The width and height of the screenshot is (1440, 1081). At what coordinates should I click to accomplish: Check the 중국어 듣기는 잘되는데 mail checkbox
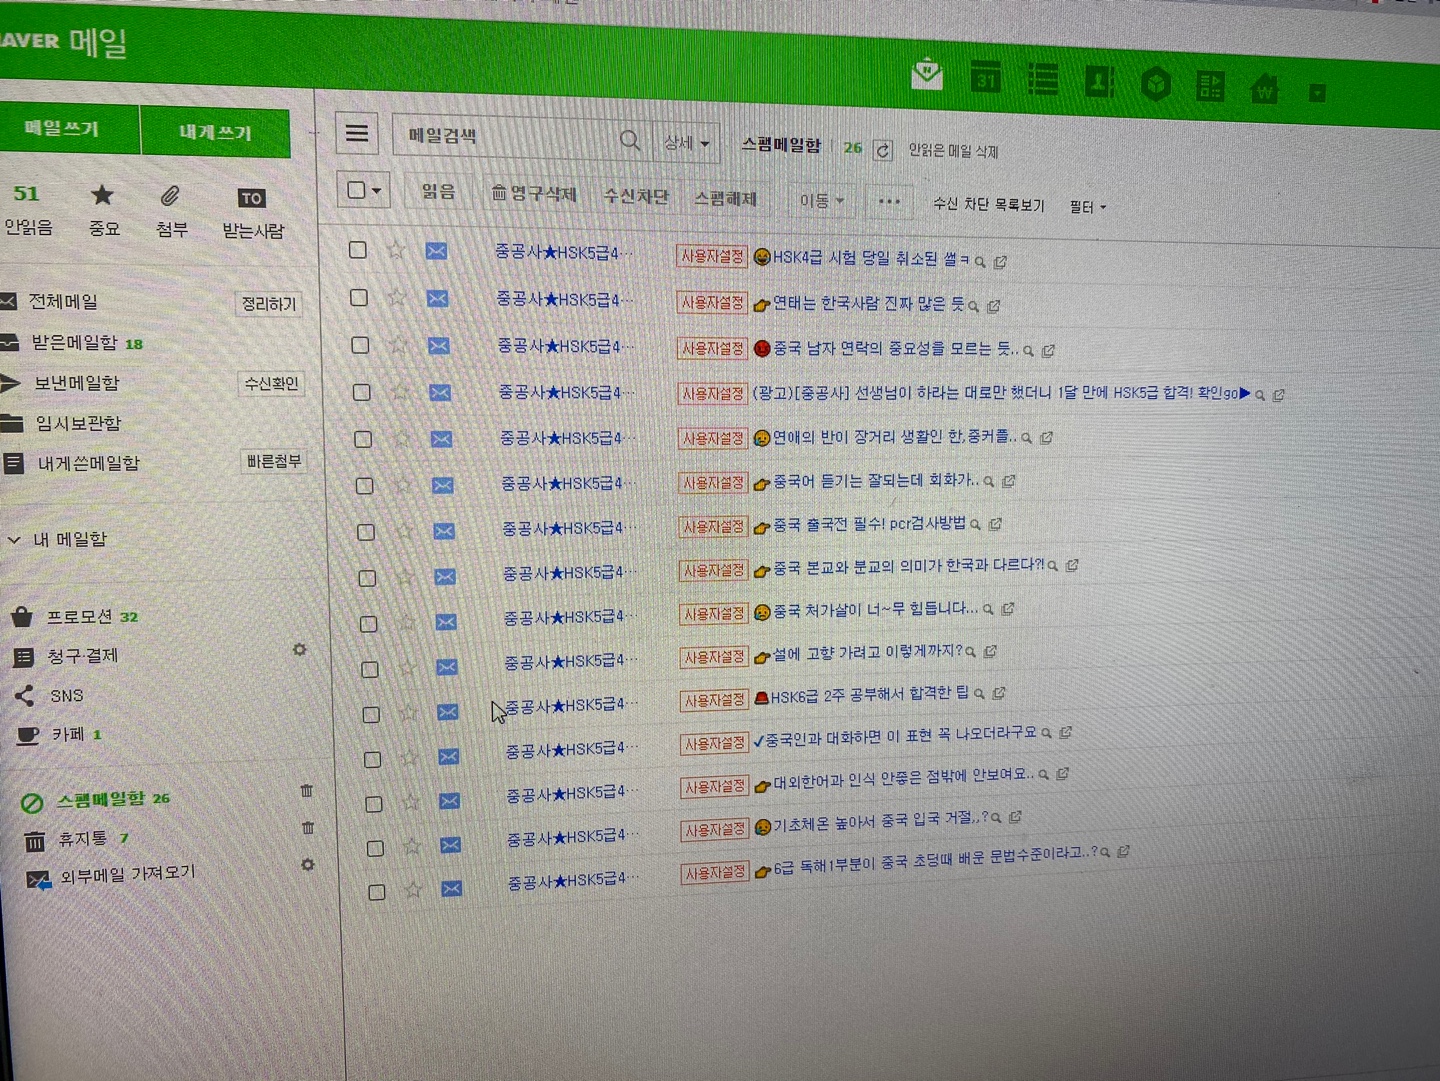(364, 485)
